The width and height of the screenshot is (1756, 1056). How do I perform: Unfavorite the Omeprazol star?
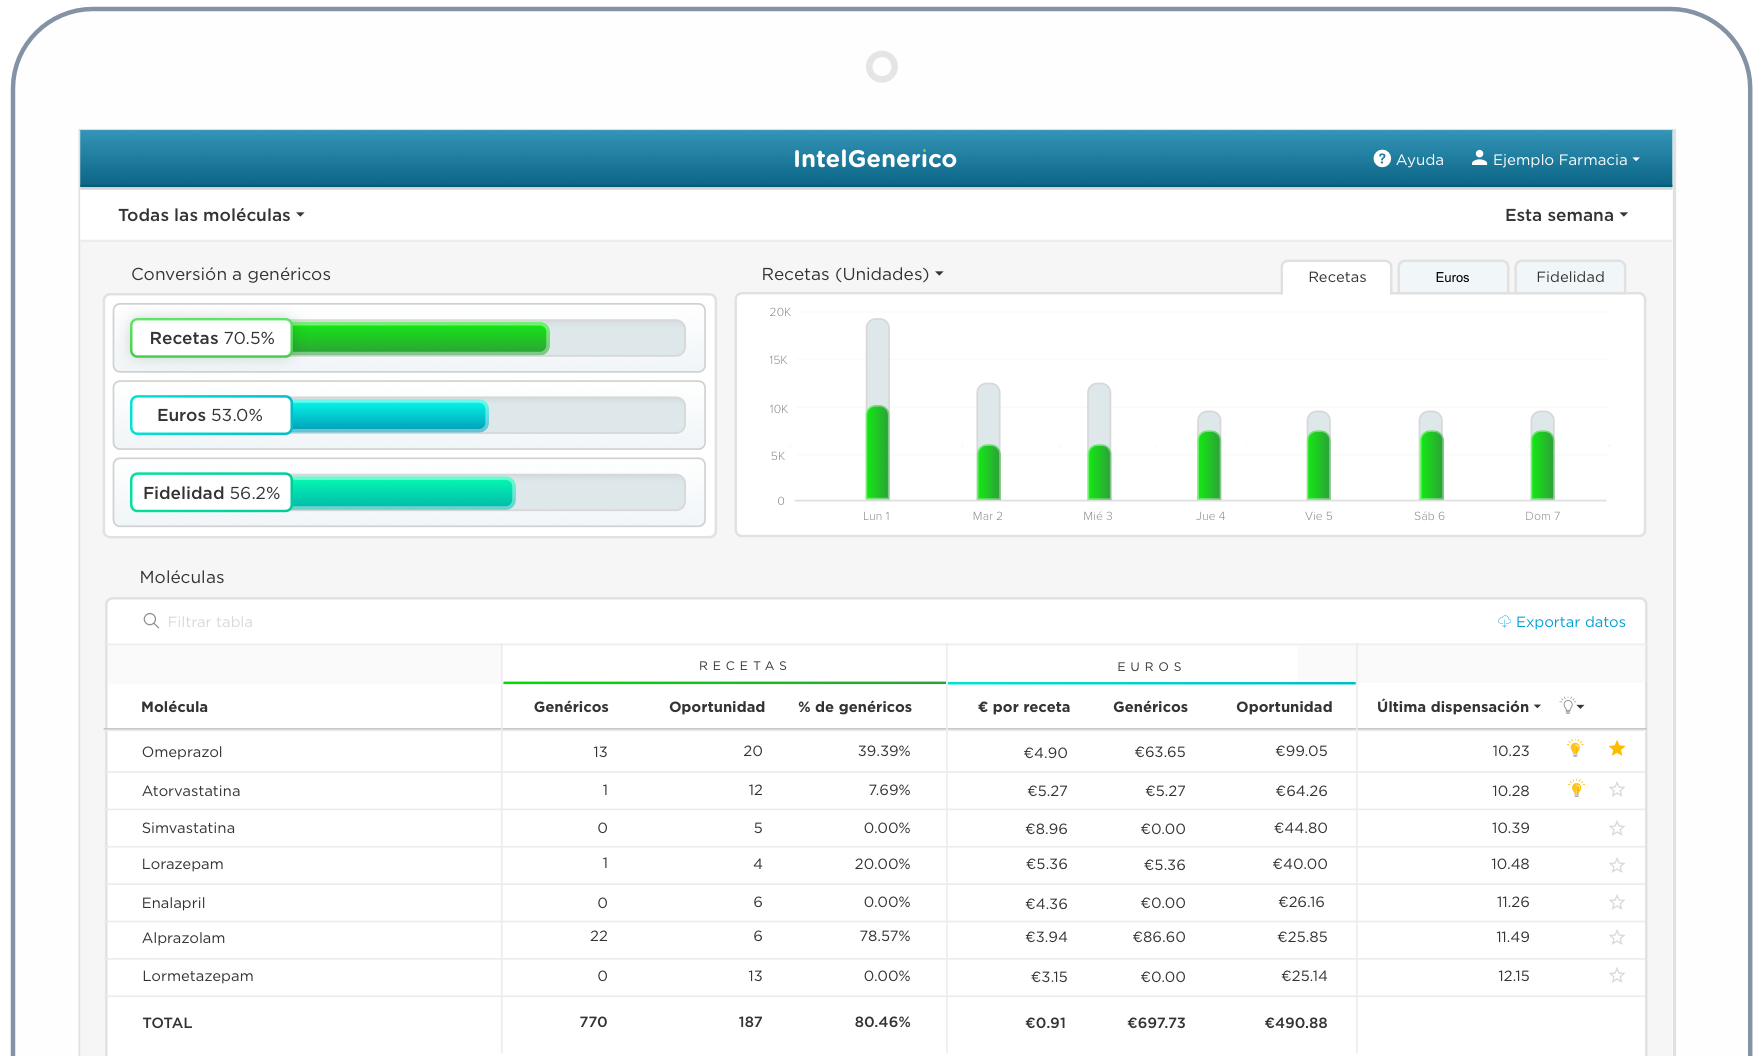click(1617, 749)
